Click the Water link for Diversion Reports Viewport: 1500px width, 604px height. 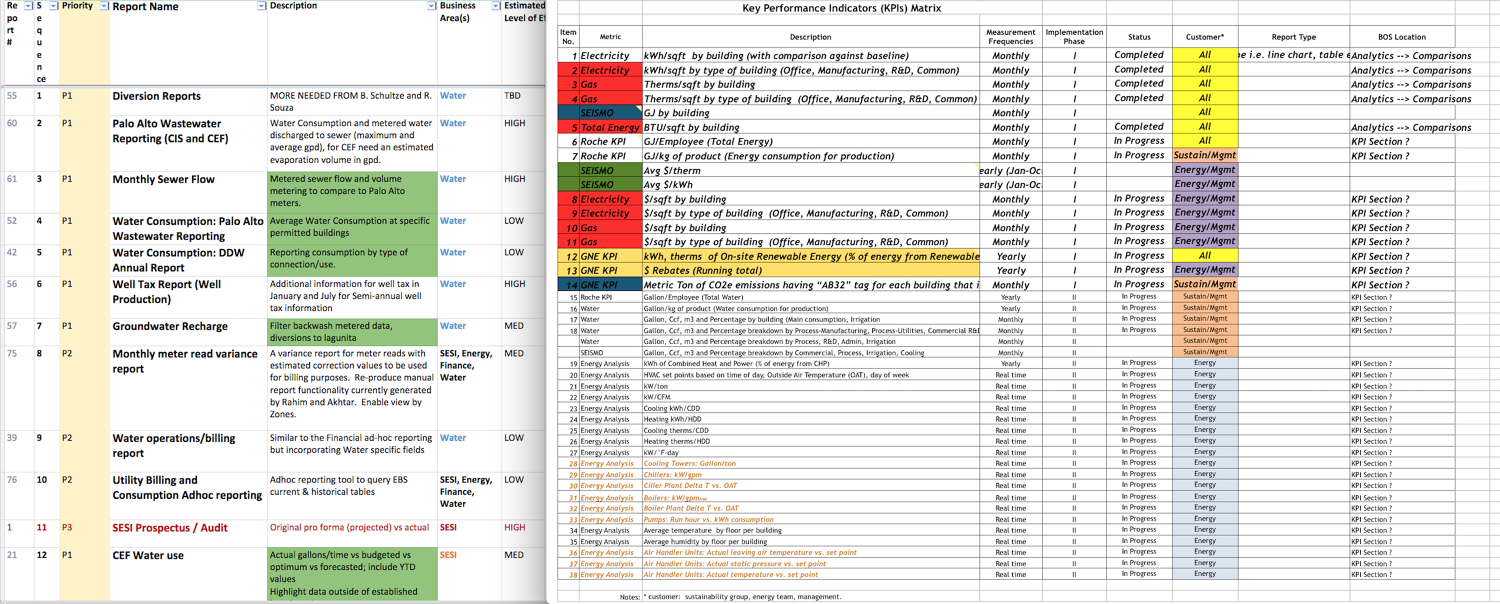click(453, 97)
